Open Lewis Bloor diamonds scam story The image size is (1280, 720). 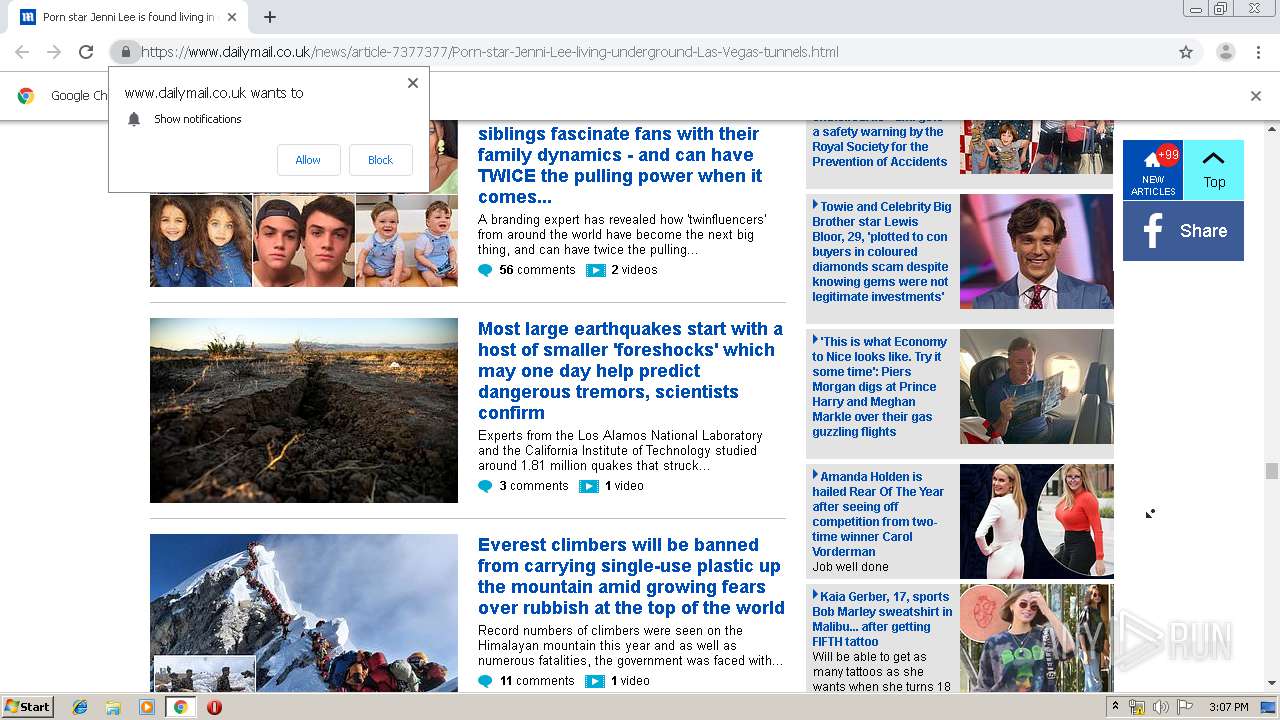click(x=881, y=252)
